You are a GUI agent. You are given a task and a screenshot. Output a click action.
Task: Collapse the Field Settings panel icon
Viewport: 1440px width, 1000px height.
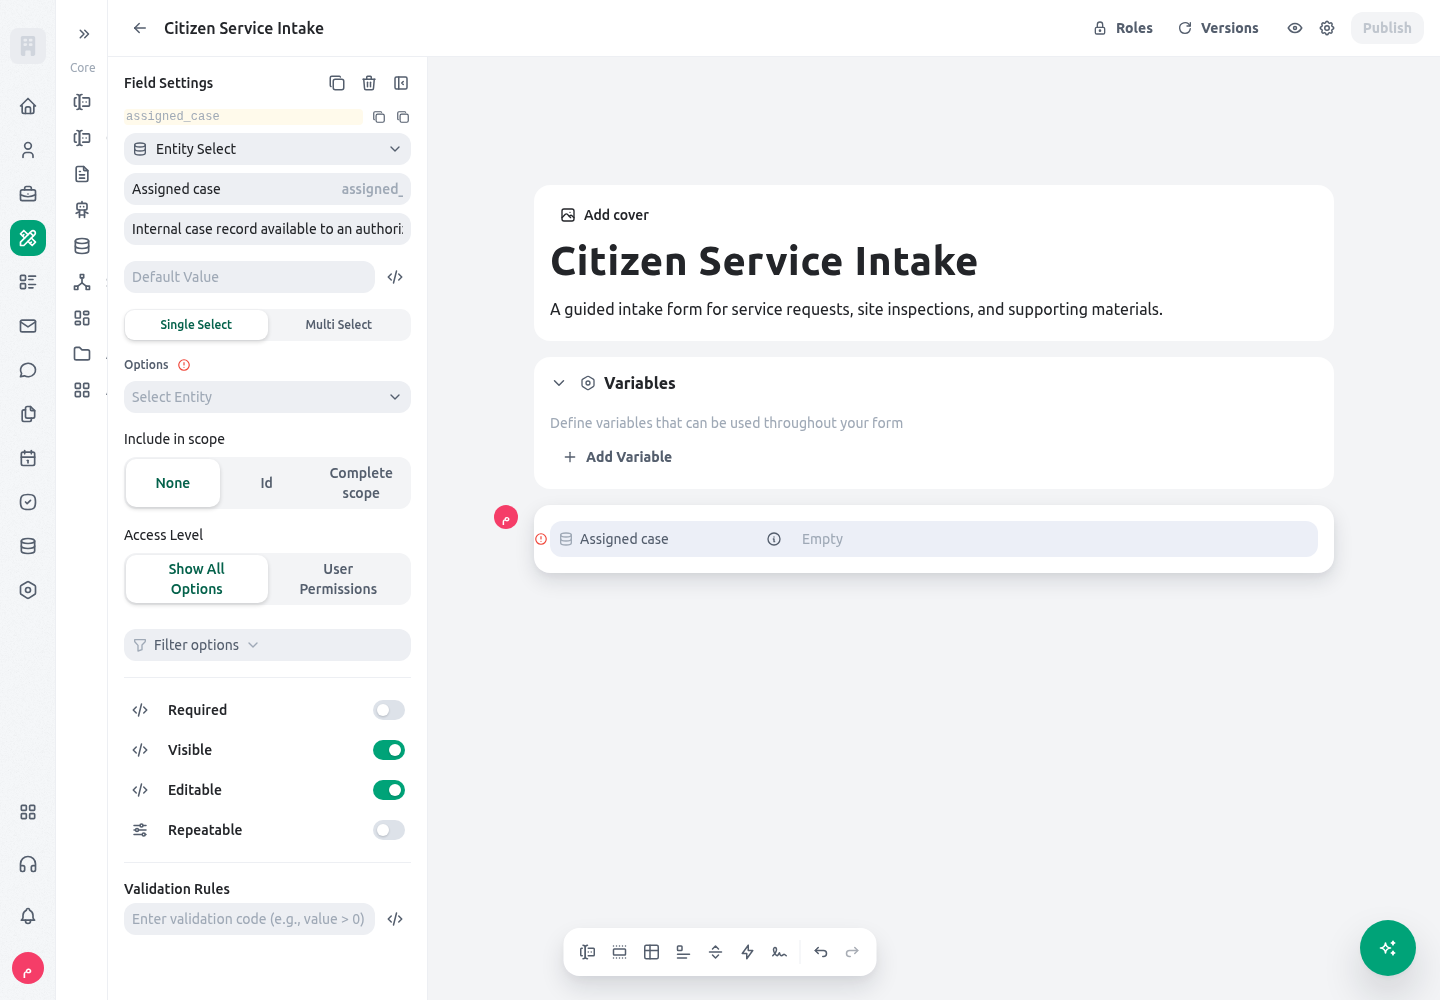coord(401,83)
